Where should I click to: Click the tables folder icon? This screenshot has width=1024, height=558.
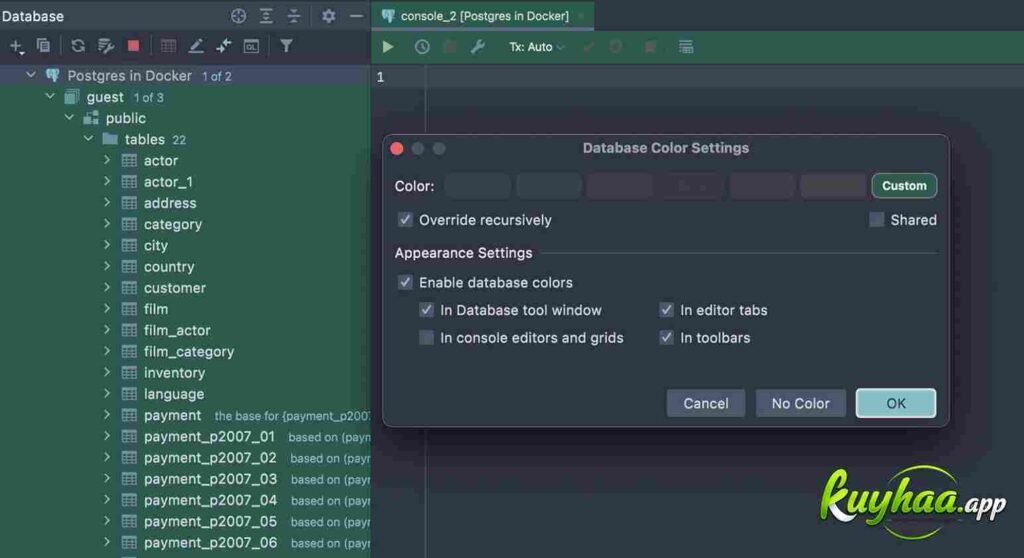pos(110,139)
